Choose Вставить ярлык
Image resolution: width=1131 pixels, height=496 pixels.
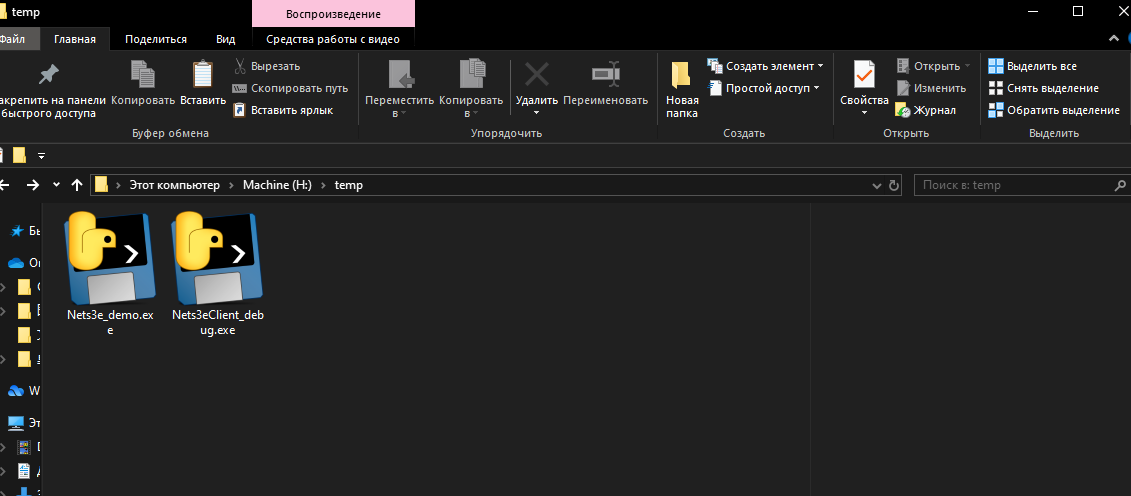[283, 110]
